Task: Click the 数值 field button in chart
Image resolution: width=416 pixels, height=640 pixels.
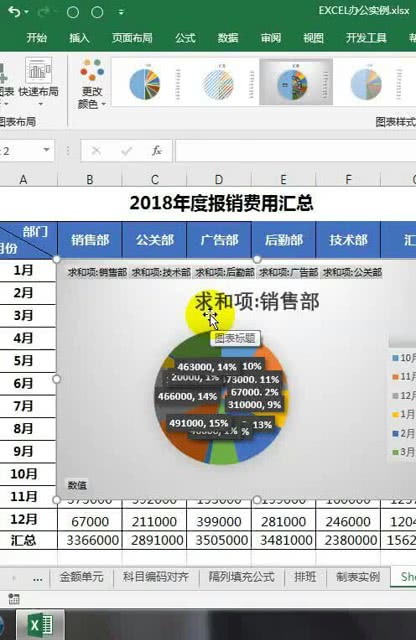Action: coord(77,485)
